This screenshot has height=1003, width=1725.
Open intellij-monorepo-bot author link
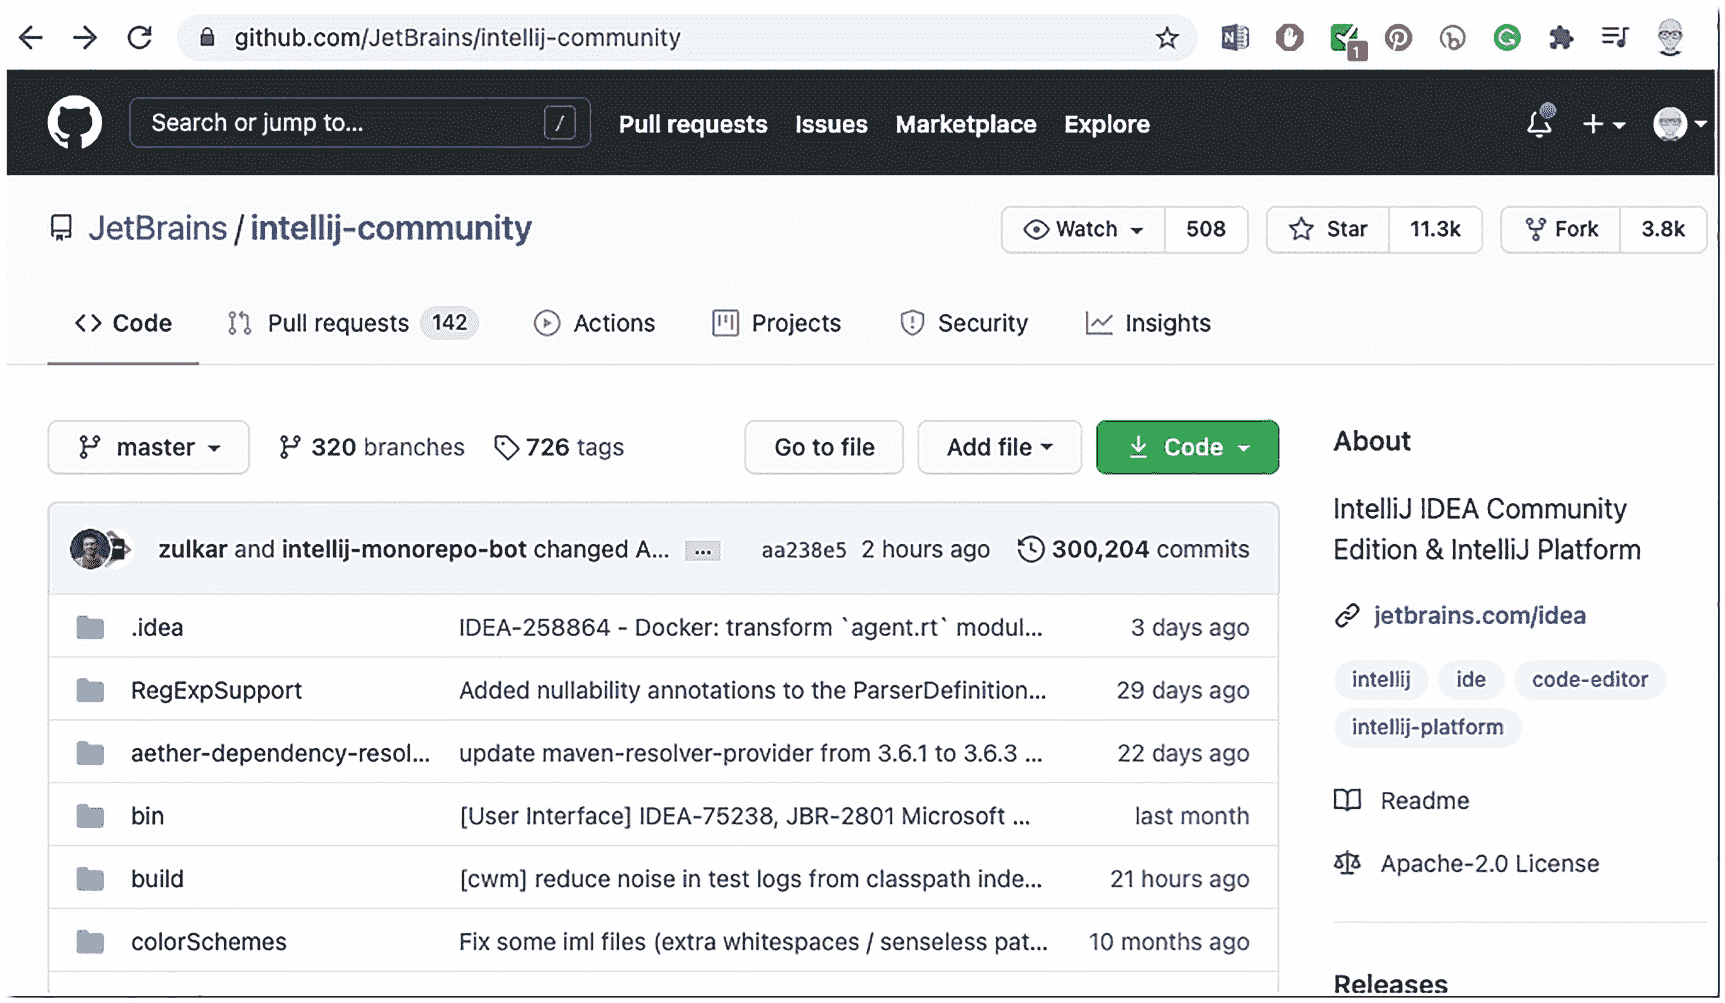click(x=404, y=549)
